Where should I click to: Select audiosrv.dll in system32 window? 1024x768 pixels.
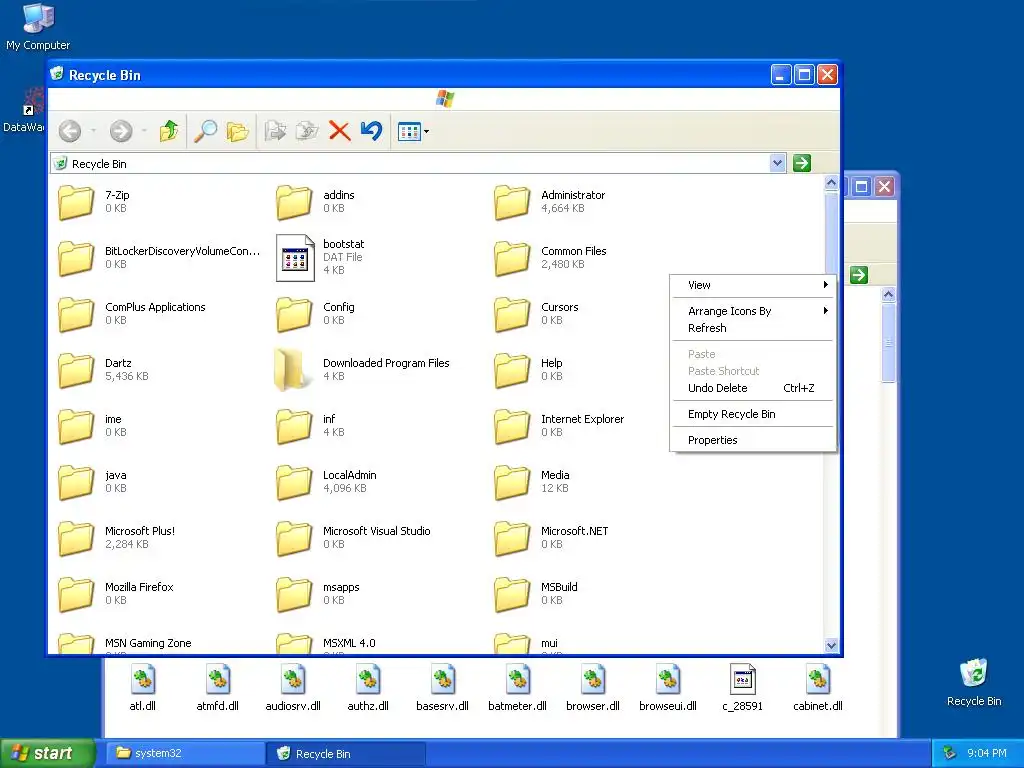pyautogui.click(x=293, y=687)
